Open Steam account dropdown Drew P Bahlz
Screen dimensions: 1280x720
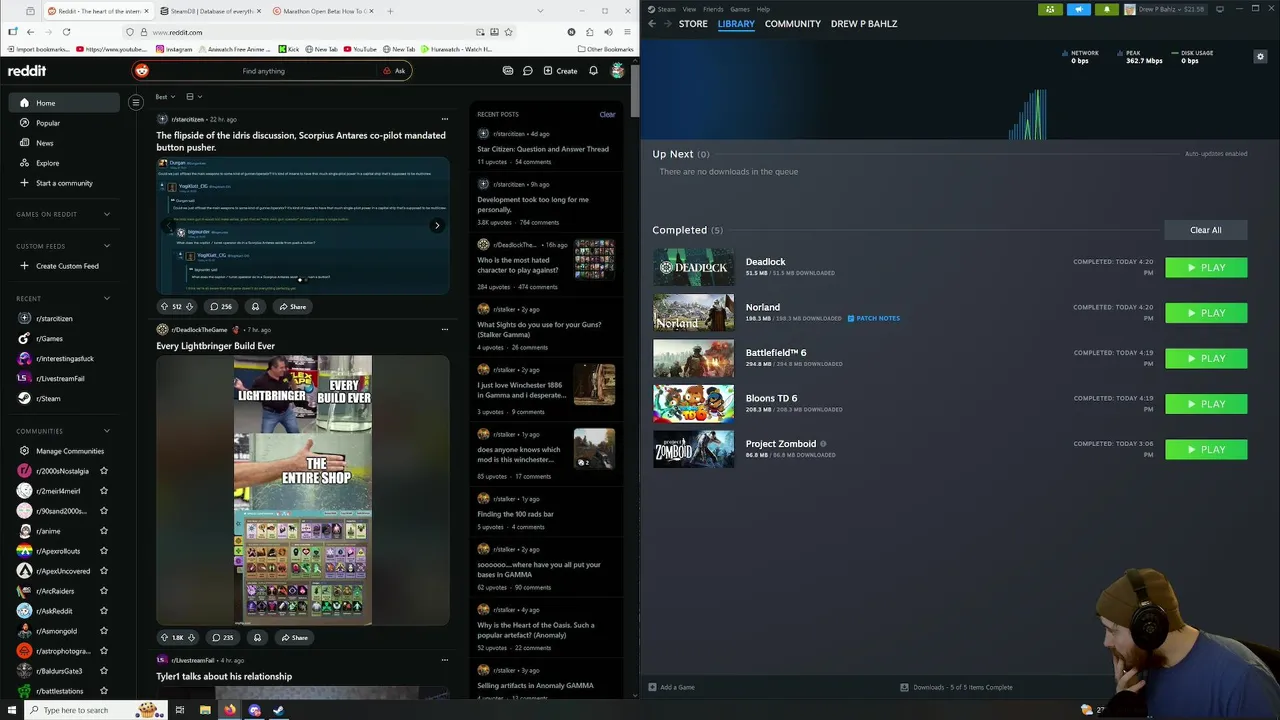[x=1166, y=9]
